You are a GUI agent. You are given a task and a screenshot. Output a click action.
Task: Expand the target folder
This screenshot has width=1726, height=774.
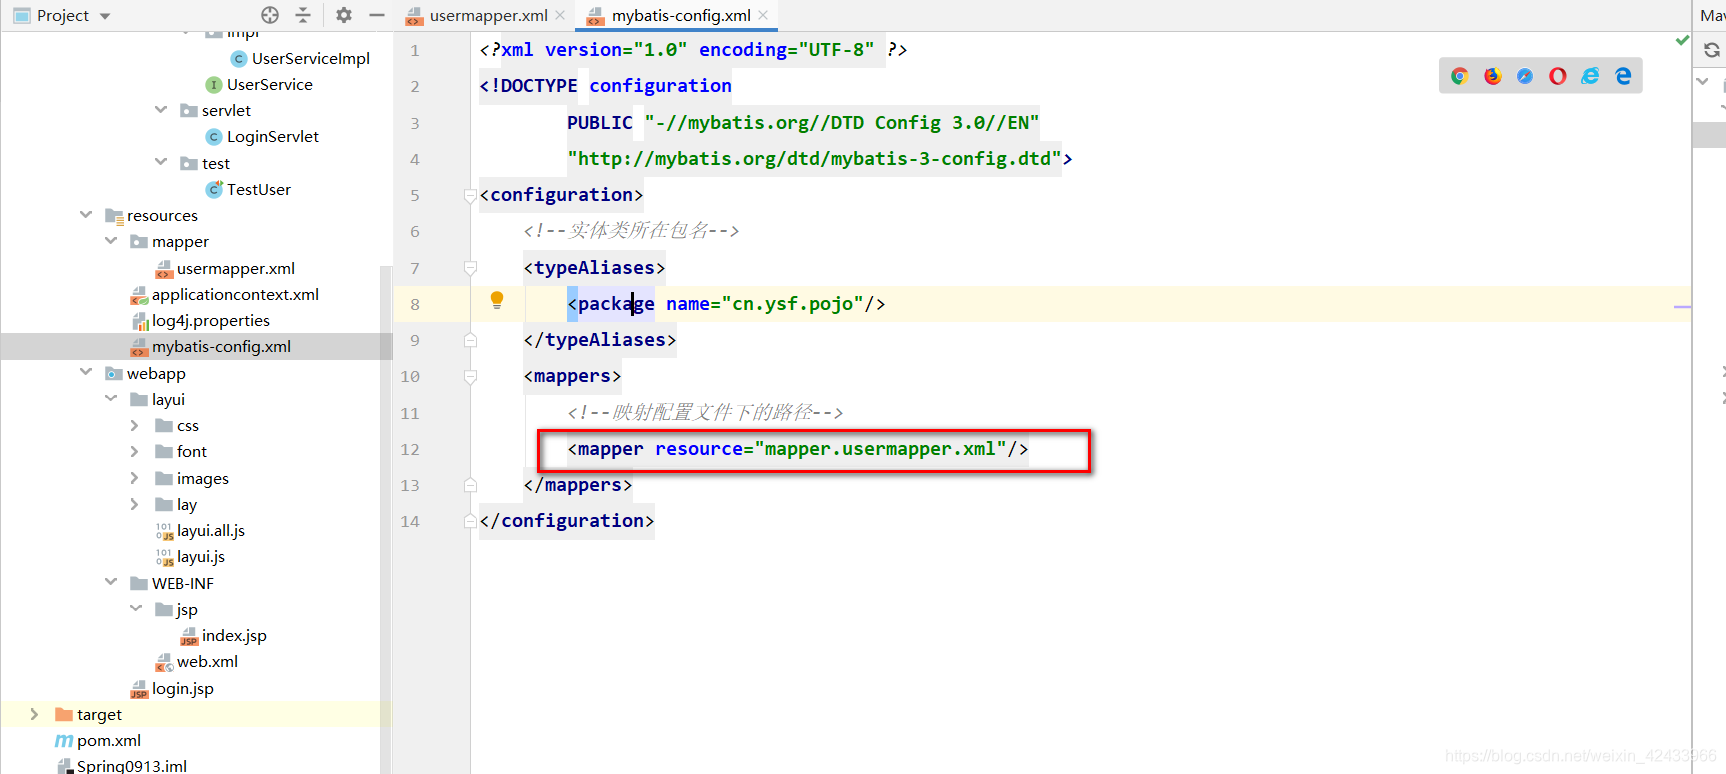35,714
